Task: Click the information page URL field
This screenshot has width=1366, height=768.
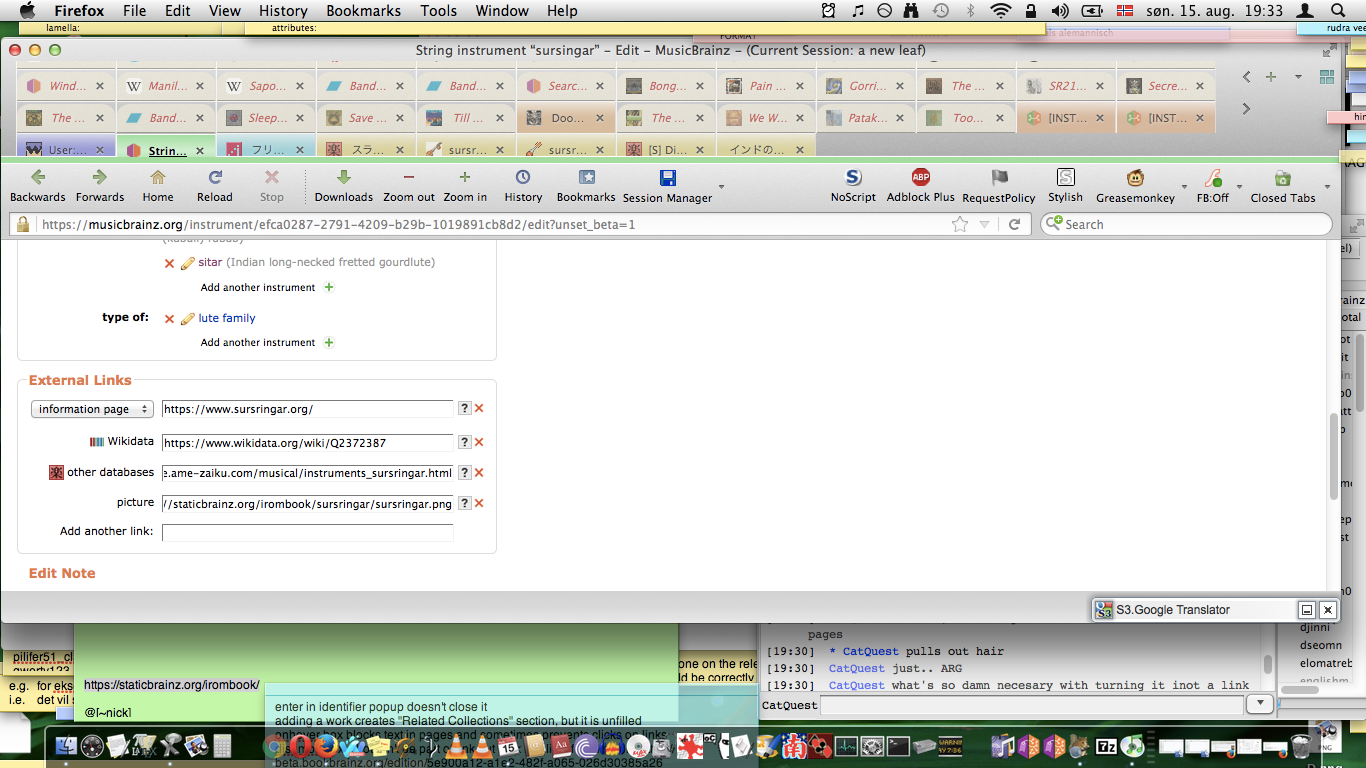Action: [308, 408]
